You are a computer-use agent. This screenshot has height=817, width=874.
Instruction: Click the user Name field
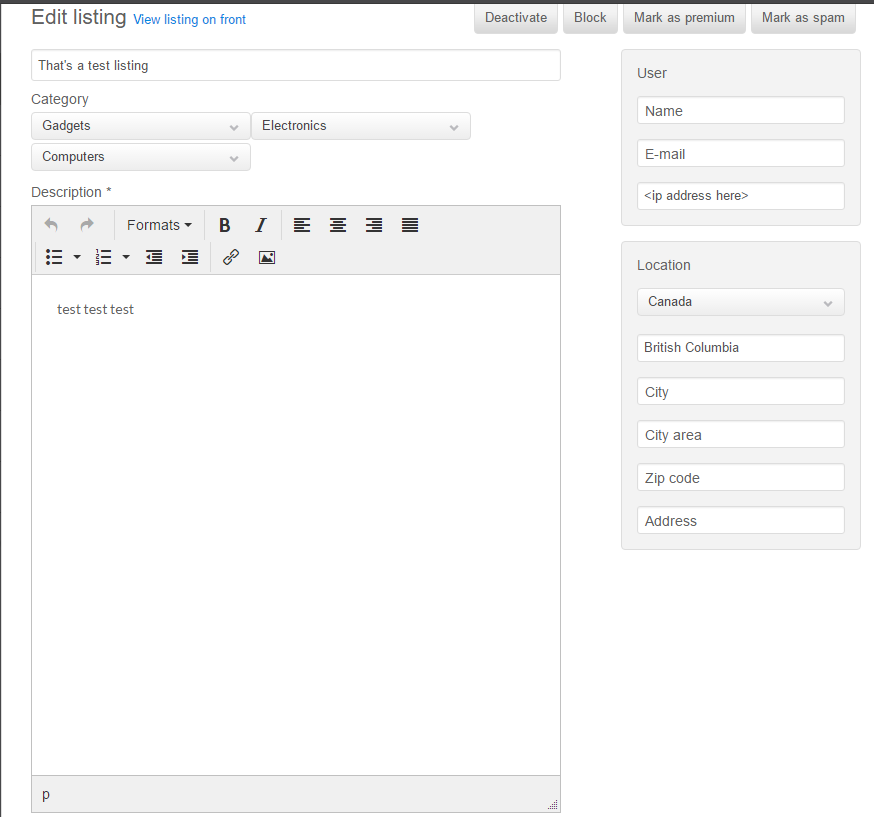click(741, 110)
